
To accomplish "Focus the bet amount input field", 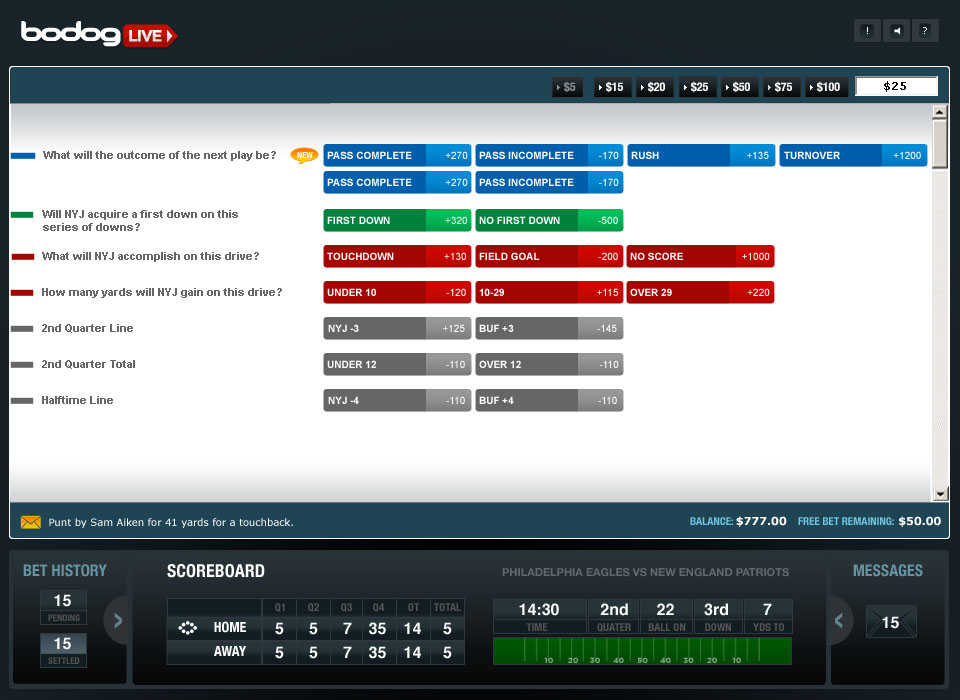I will click(x=896, y=86).
